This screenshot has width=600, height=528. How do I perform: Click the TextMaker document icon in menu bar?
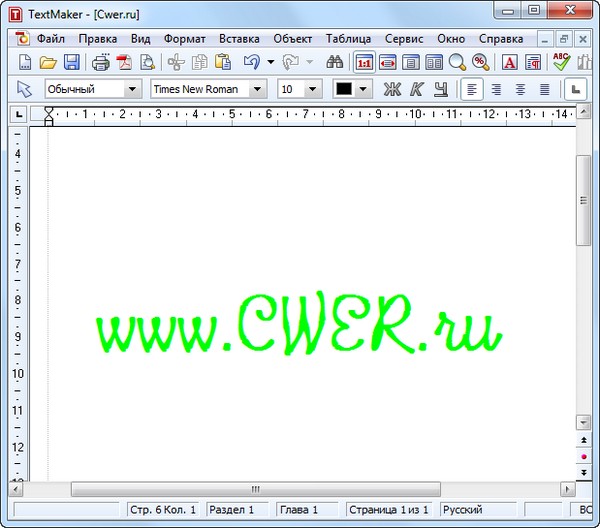coord(22,39)
